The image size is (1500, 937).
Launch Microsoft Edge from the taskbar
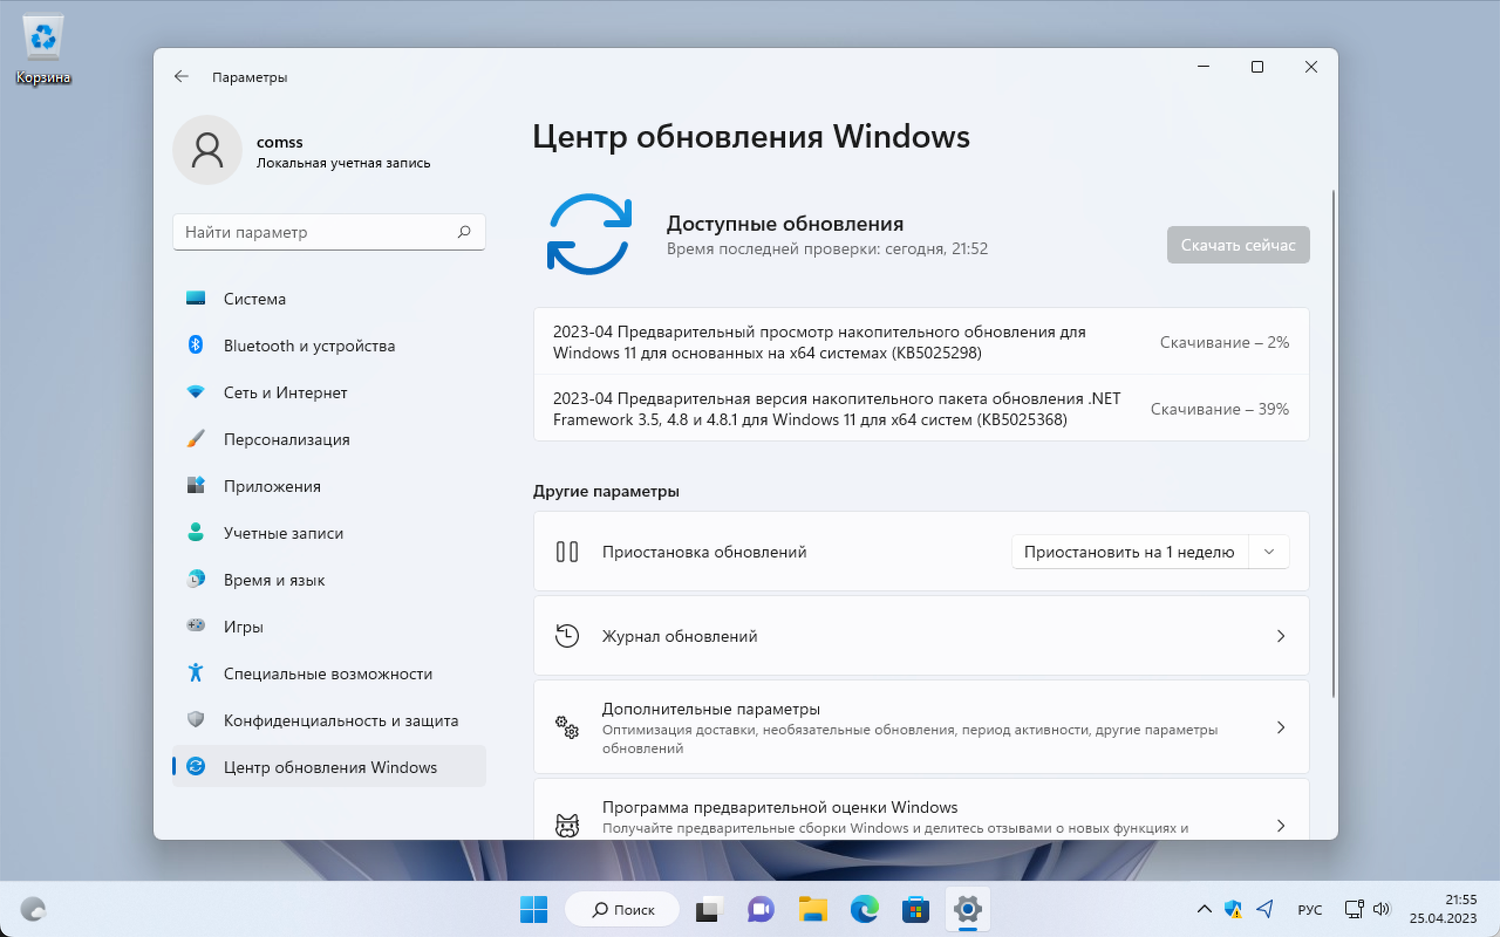(864, 909)
